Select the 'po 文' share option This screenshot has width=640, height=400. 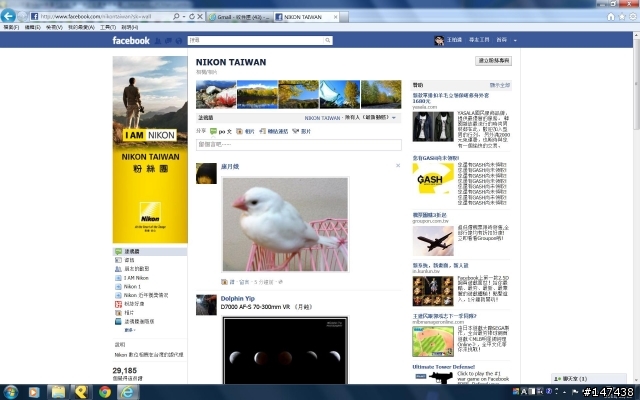tap(221, 131)
